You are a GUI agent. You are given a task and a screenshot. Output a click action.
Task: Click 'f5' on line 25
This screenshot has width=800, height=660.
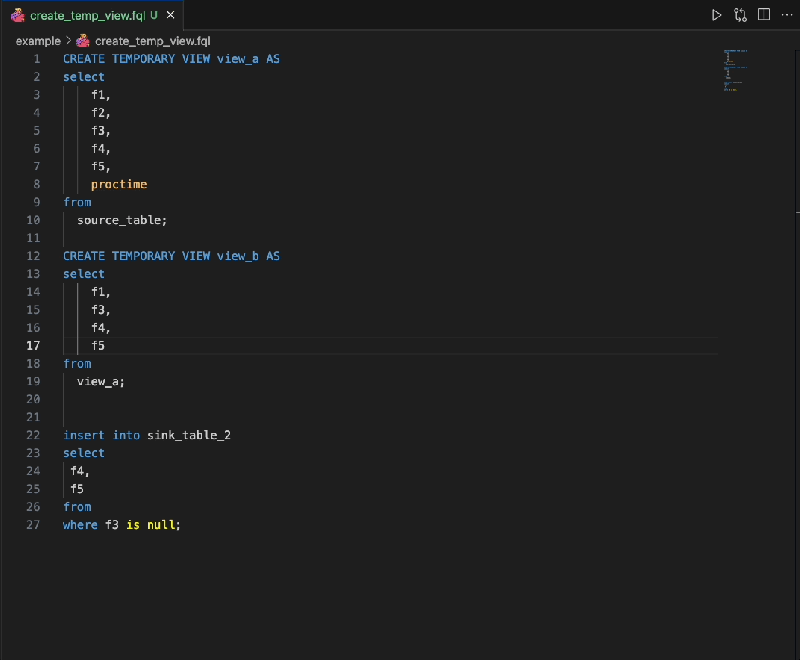pos(77,489)
